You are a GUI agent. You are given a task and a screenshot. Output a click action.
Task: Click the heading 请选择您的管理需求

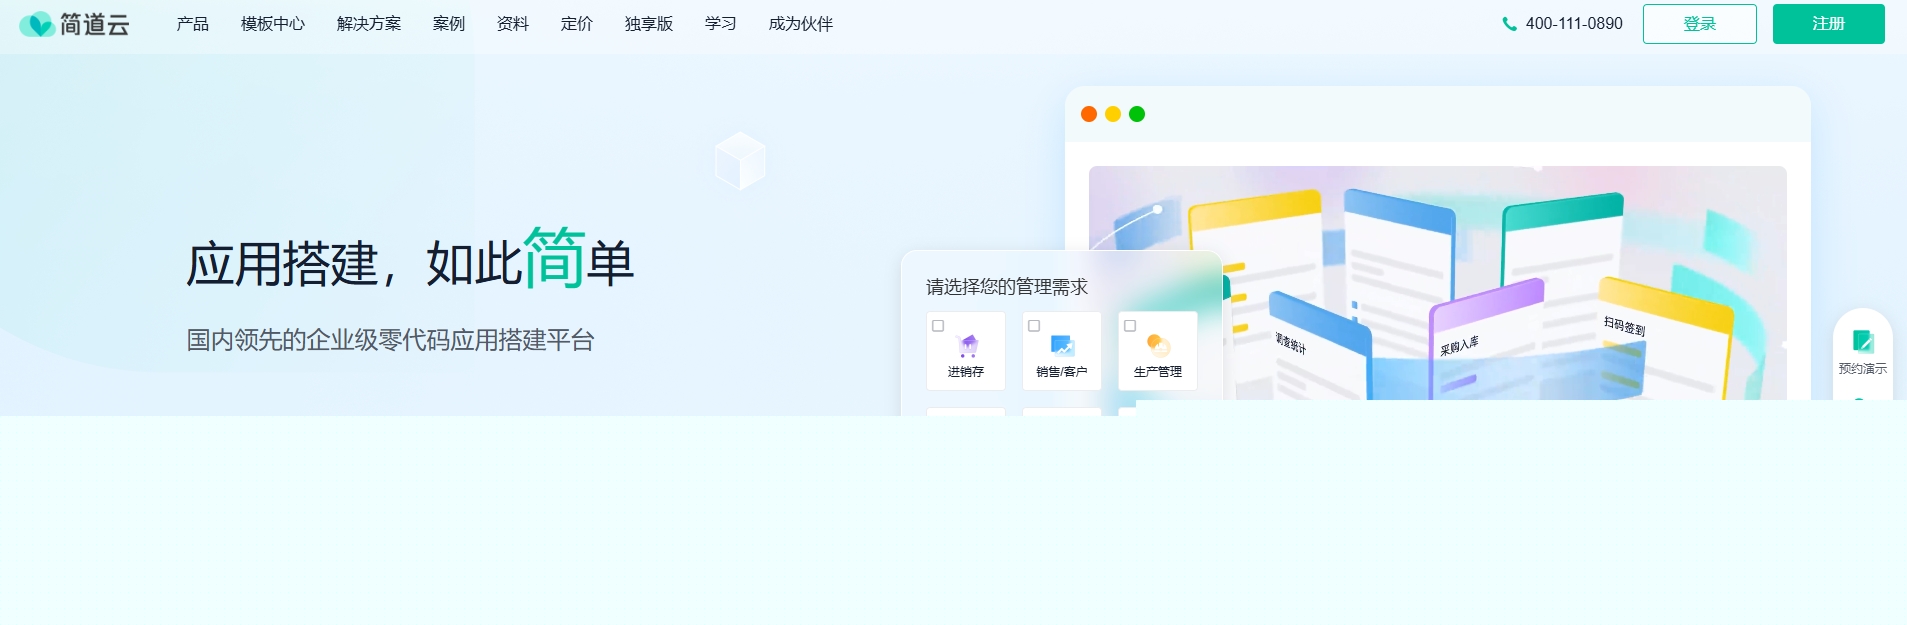coord(1007,287)
